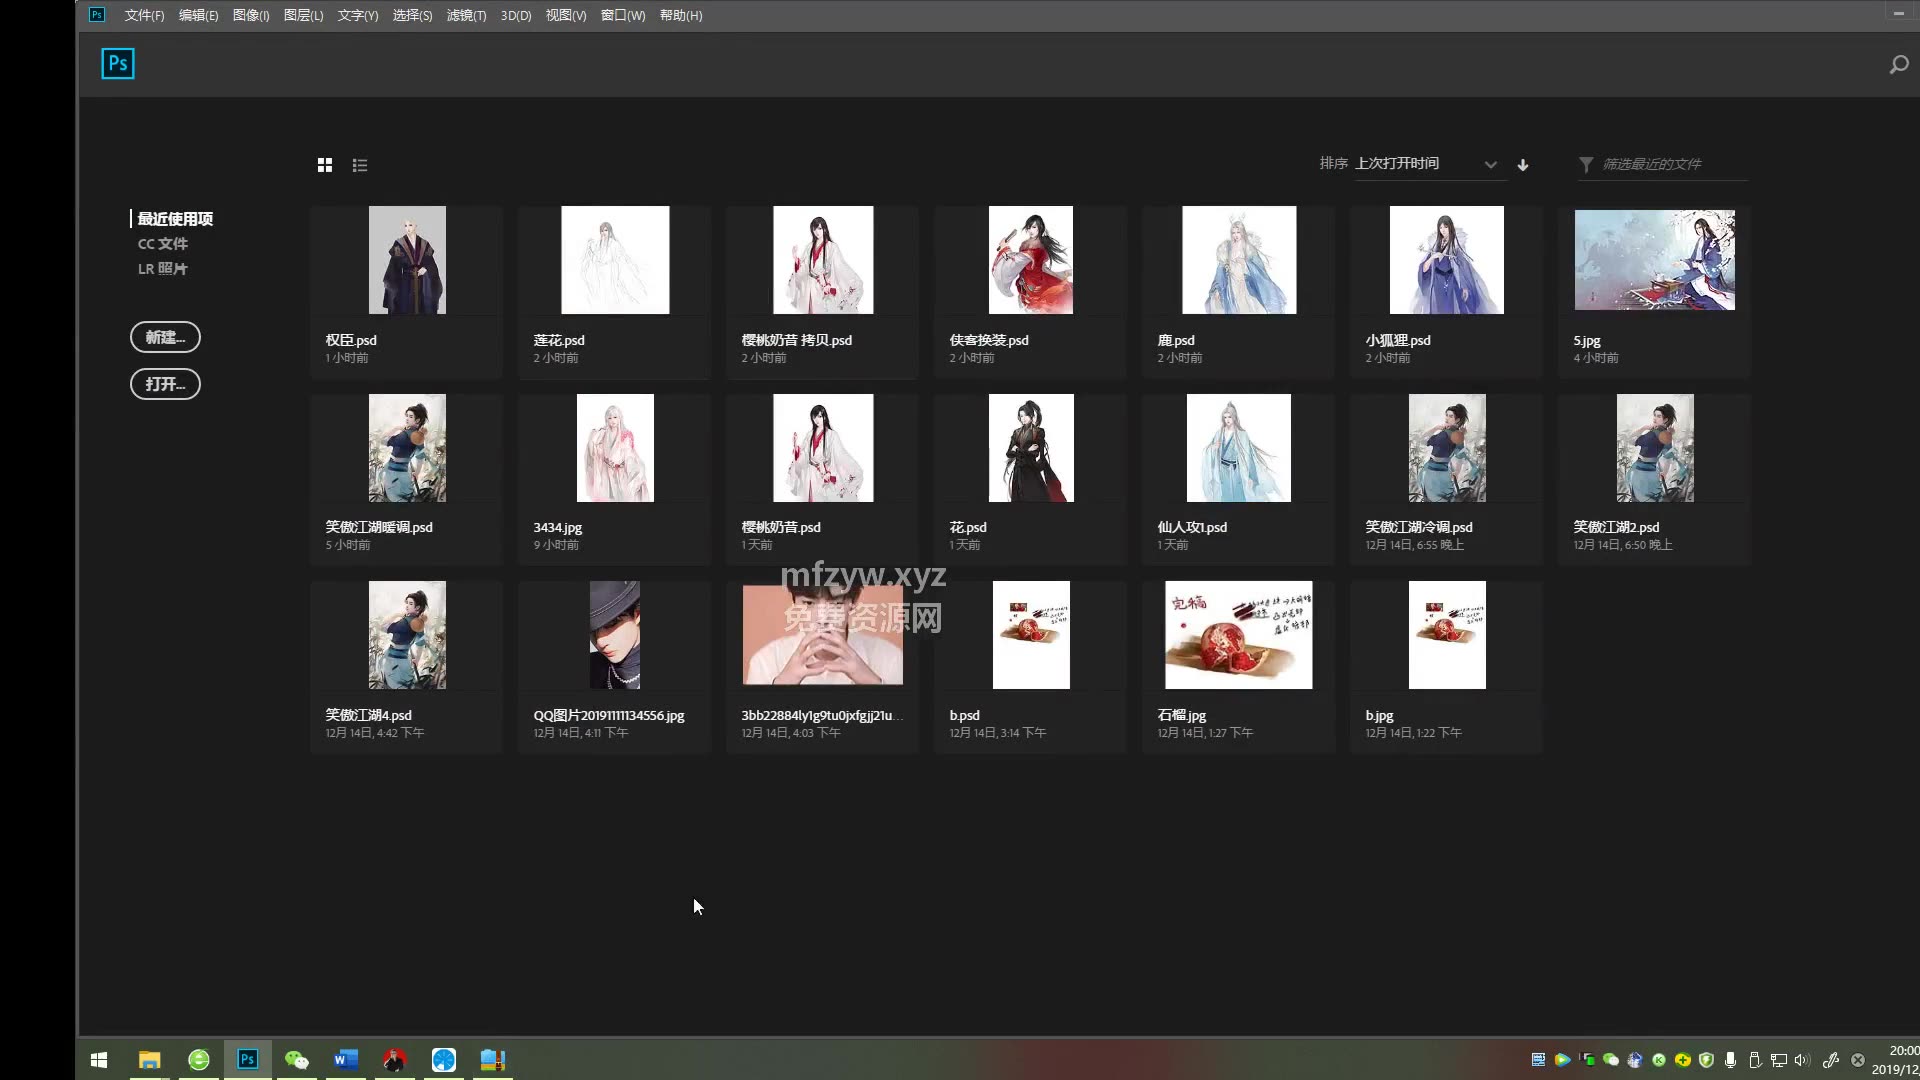Select CC 文件 in the sidebar

tap(162, 243)
